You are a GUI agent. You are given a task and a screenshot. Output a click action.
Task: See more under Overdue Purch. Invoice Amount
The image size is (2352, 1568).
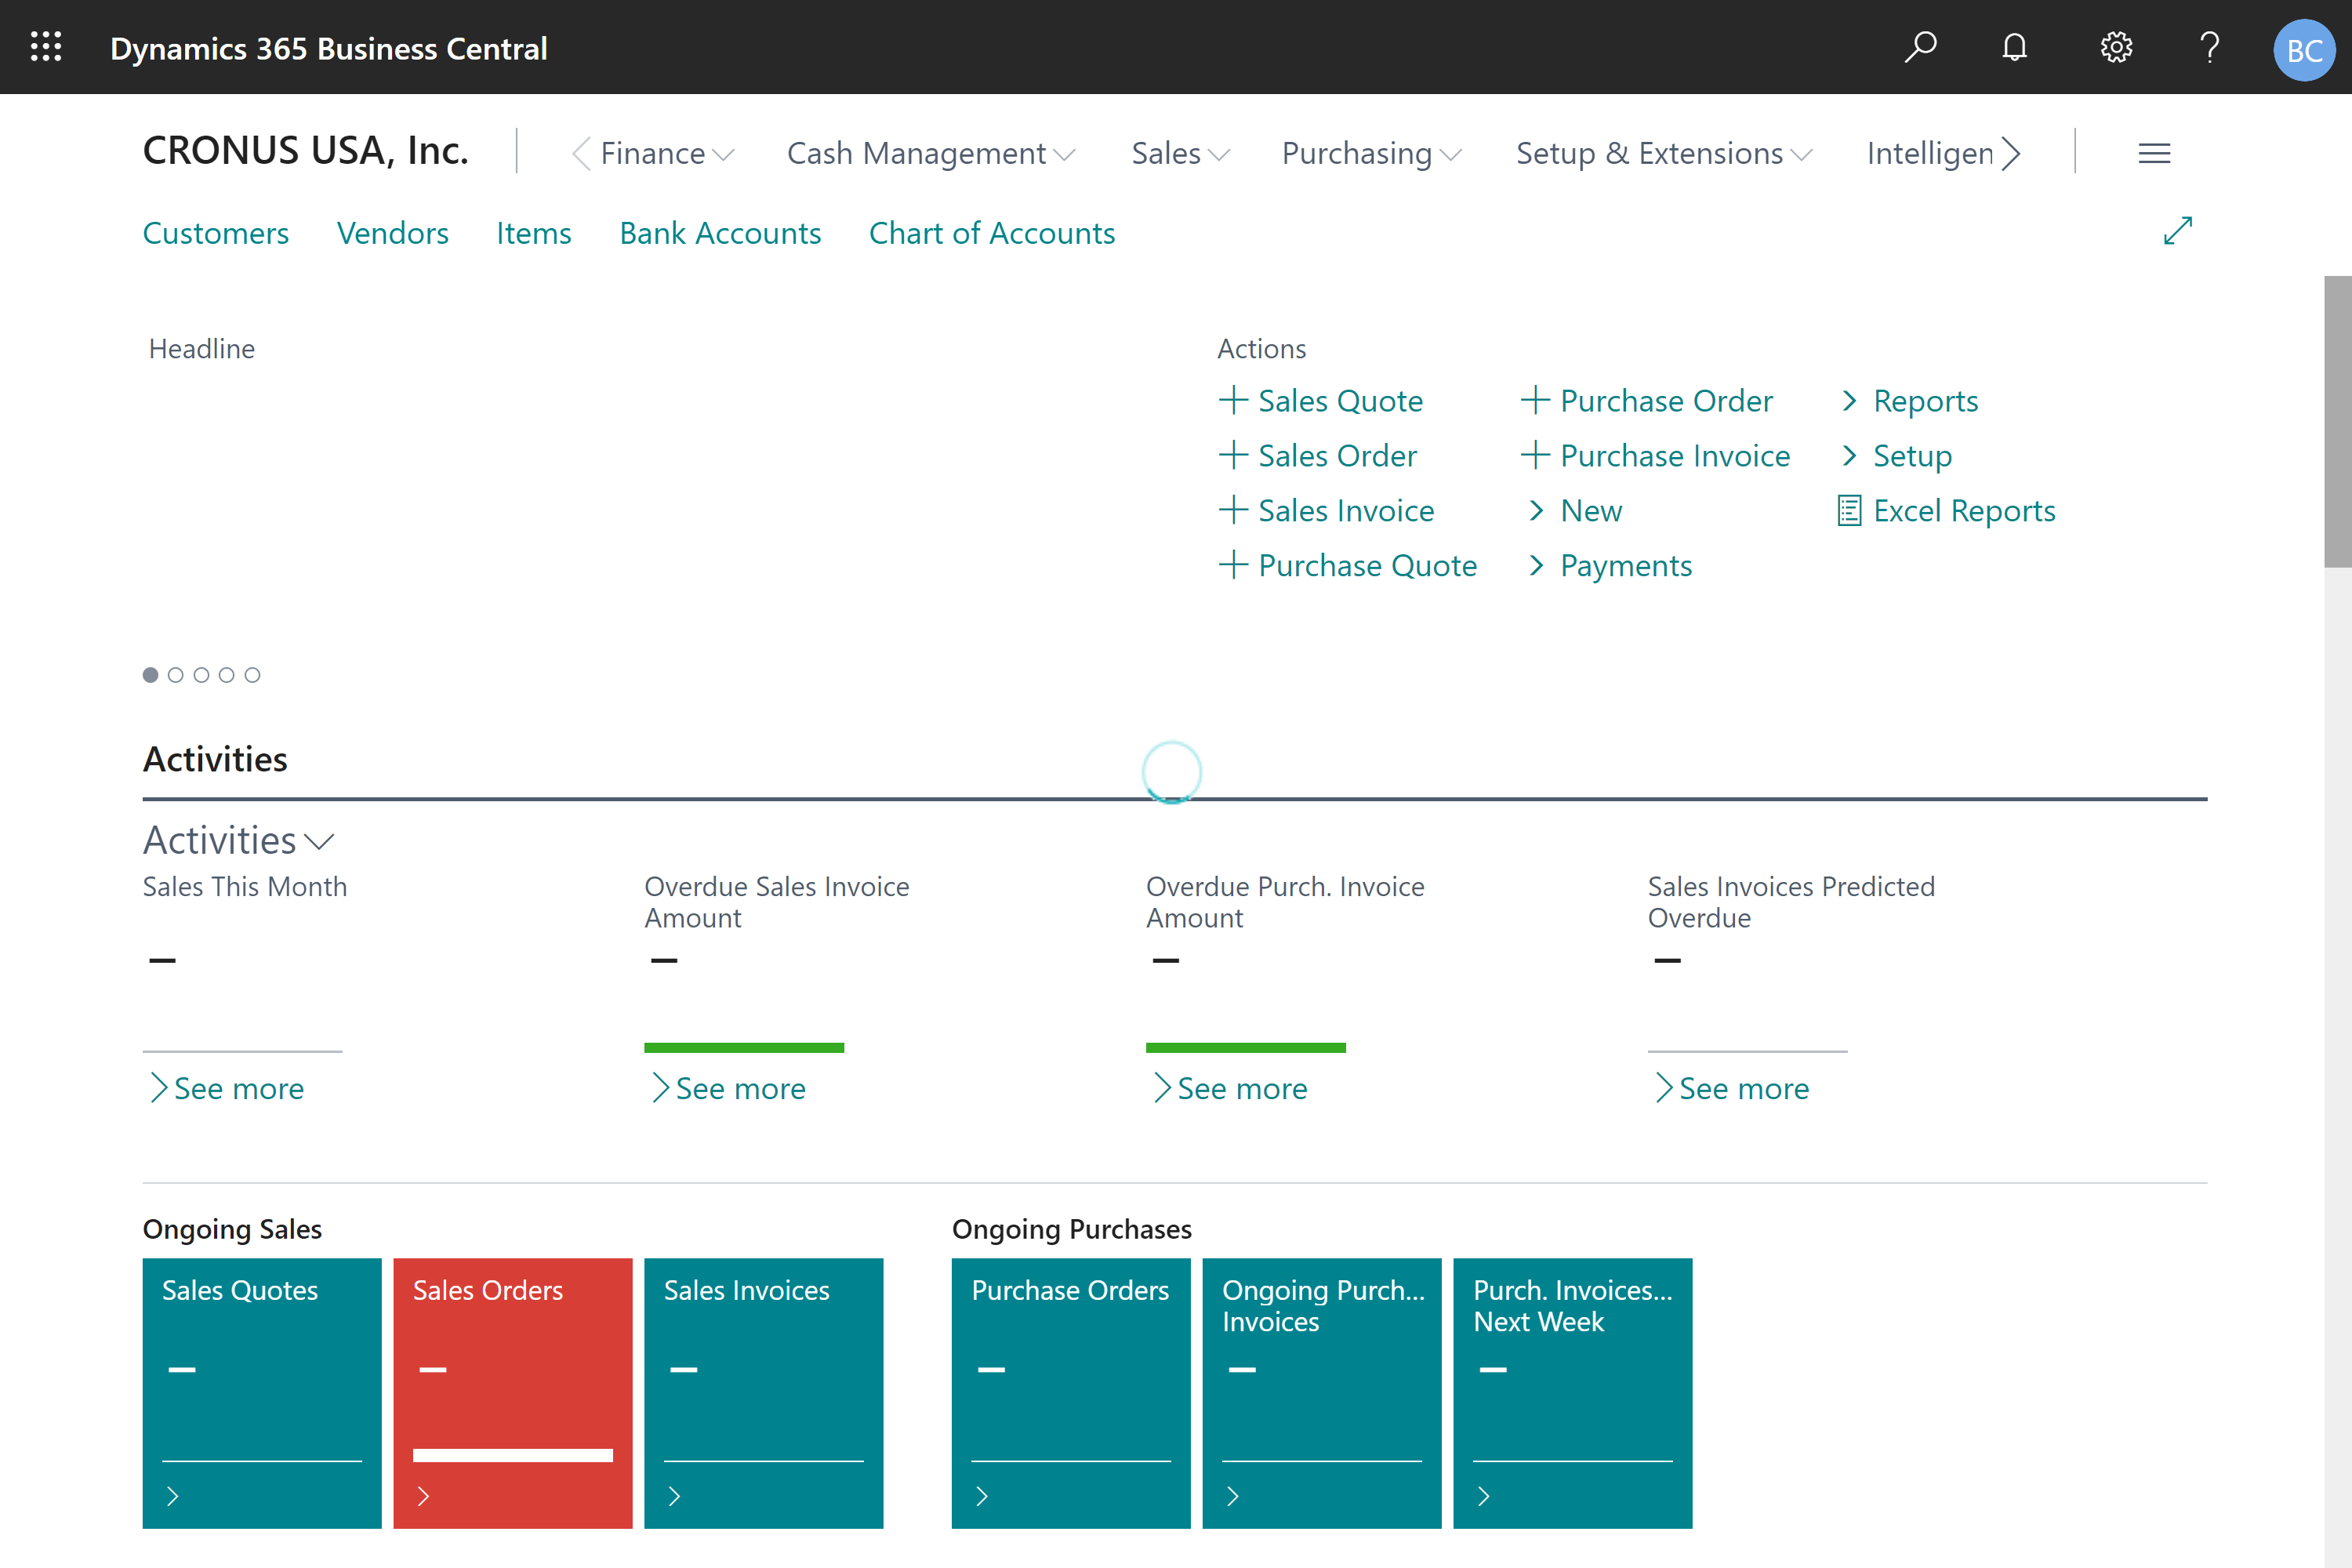click(x=1231, y=1088)
